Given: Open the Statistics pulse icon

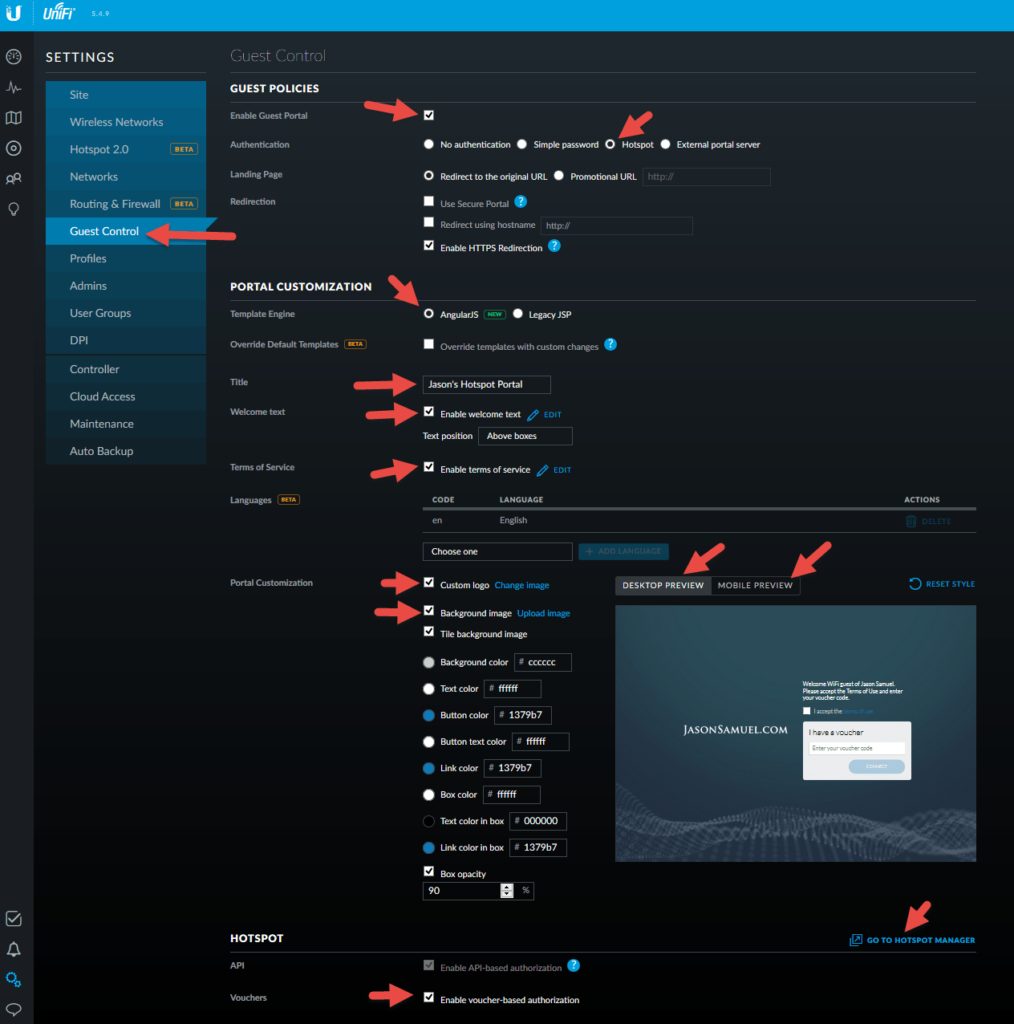Looking at the screenshot, I should pyautogui.click(x=14, y=87).
